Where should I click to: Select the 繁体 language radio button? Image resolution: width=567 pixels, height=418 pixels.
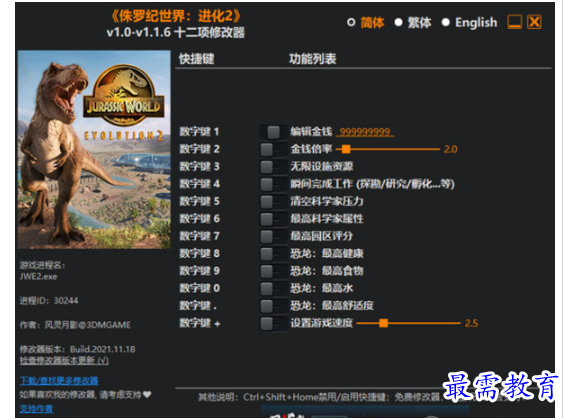pos(398,22)
